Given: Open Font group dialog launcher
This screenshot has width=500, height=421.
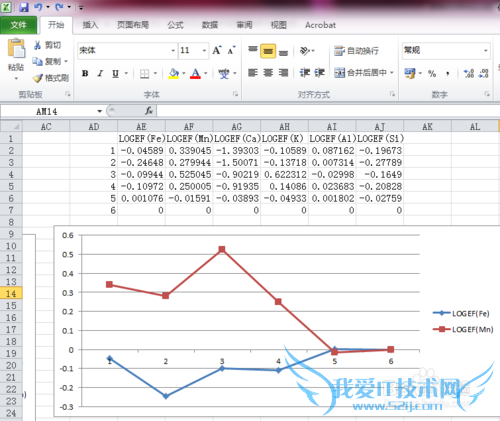Looking at the screenshot, I should tap(235, 94).
